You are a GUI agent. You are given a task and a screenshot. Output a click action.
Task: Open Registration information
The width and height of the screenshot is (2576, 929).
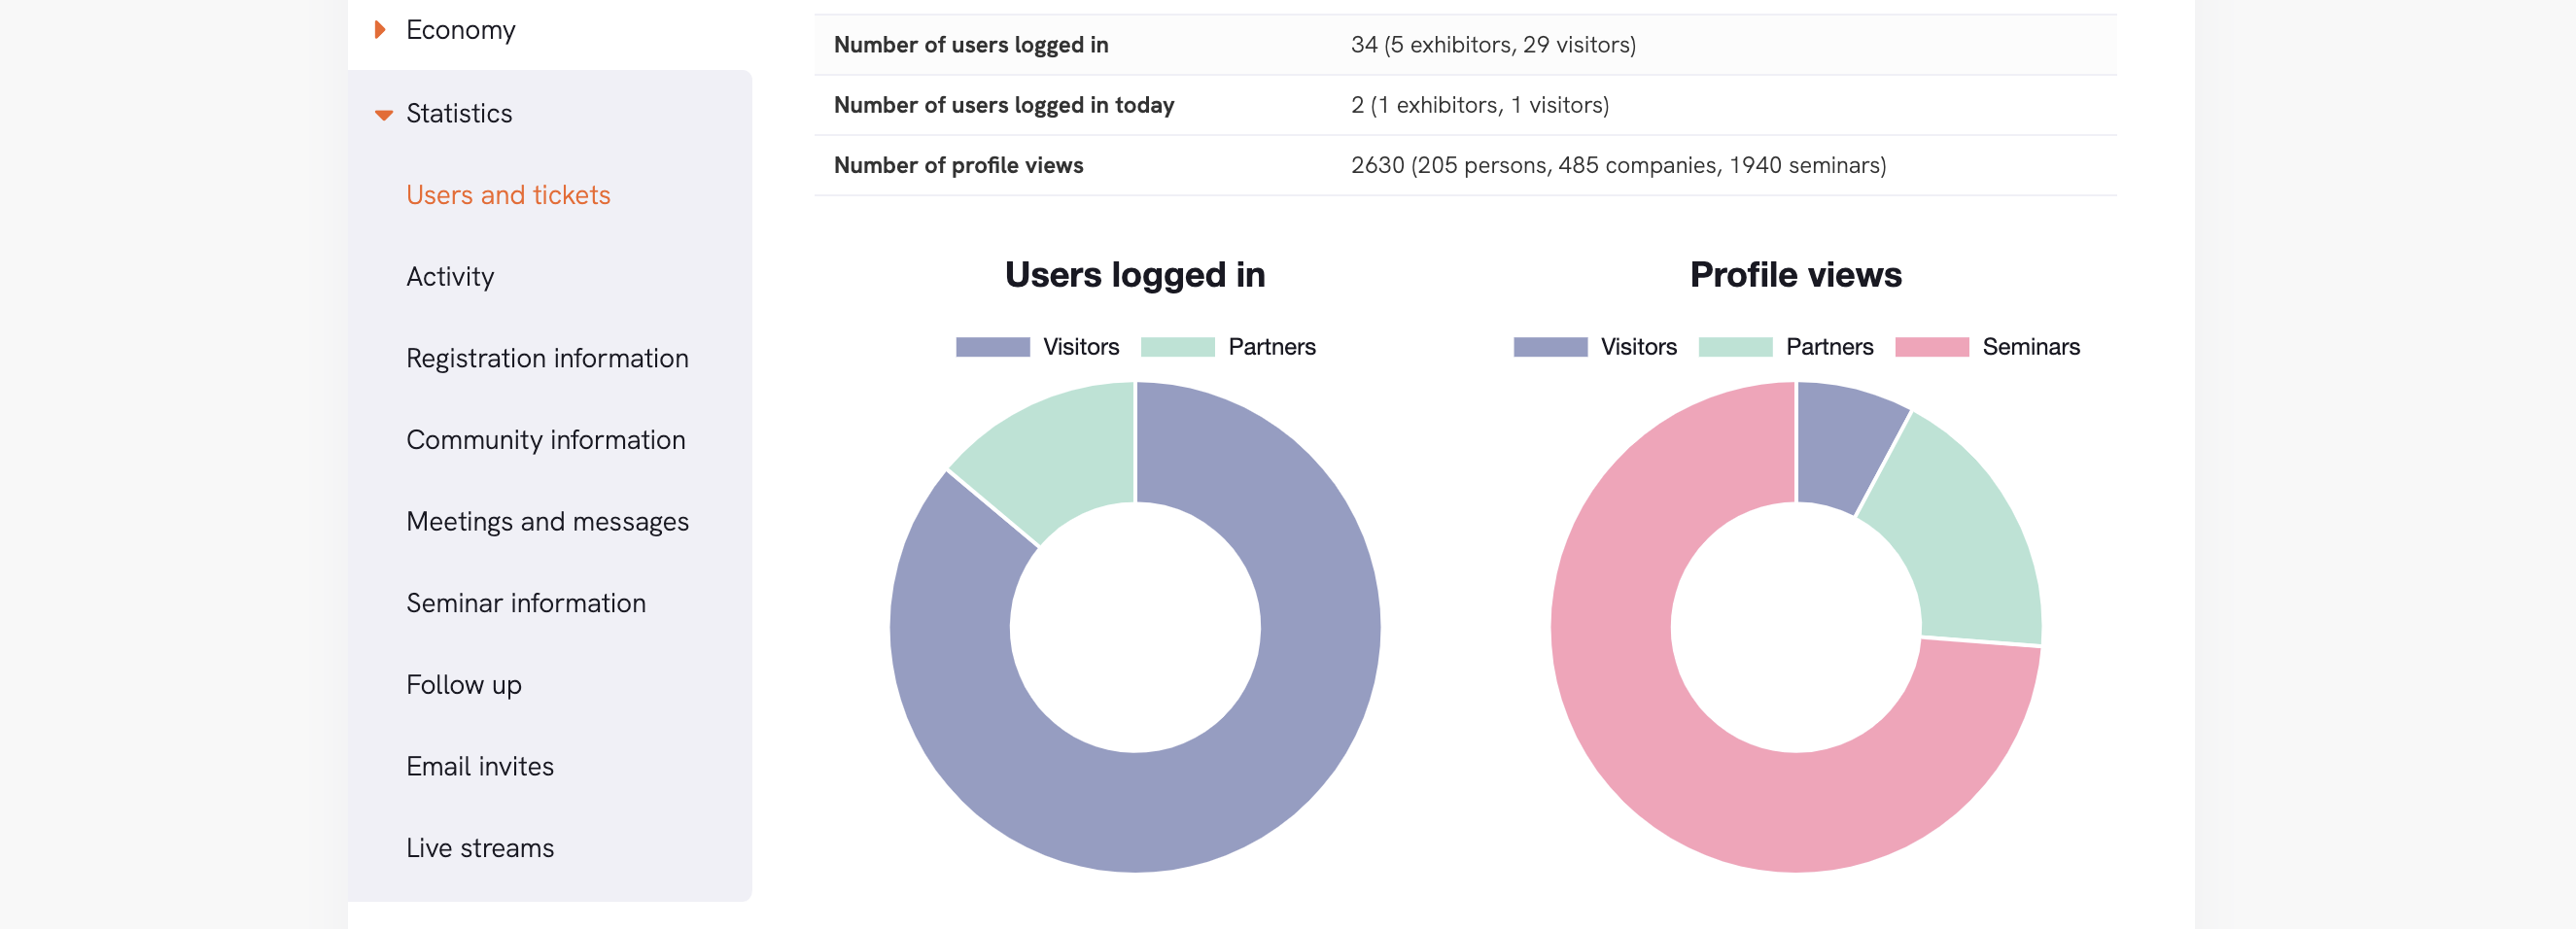pyautogui.click(x=547, y=358)
